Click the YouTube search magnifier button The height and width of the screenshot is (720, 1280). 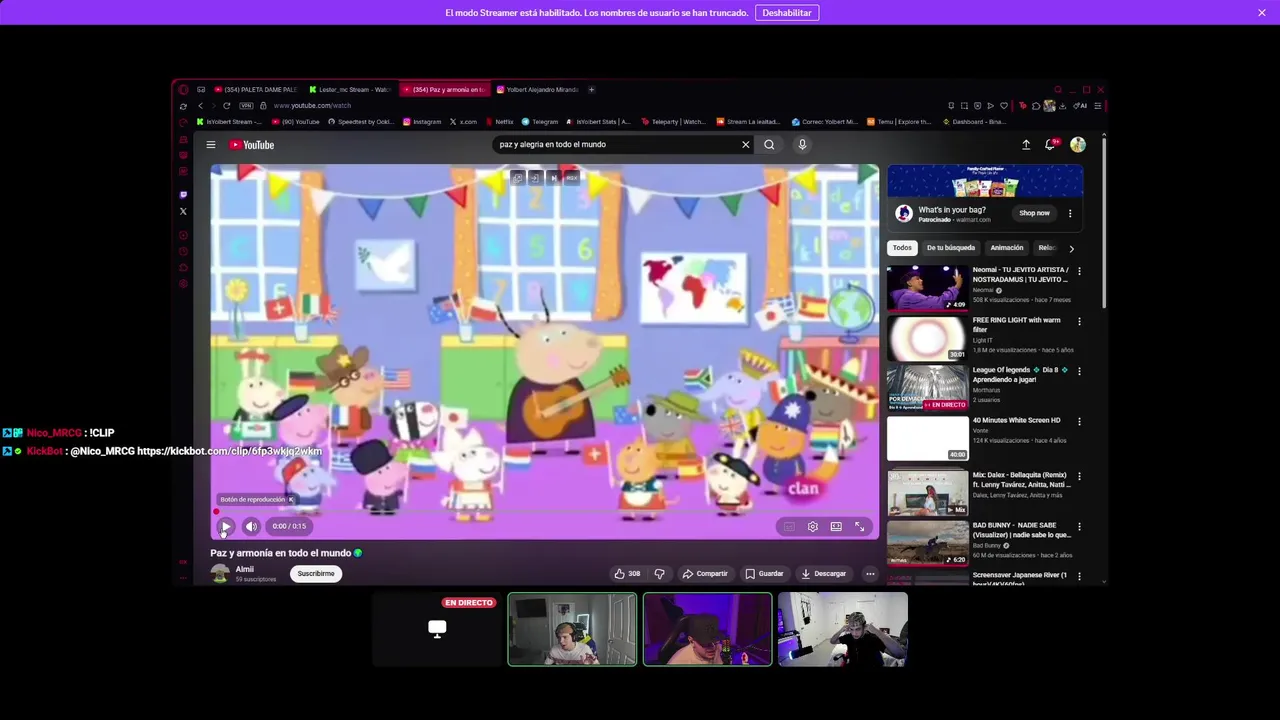(x=769, y=145)
